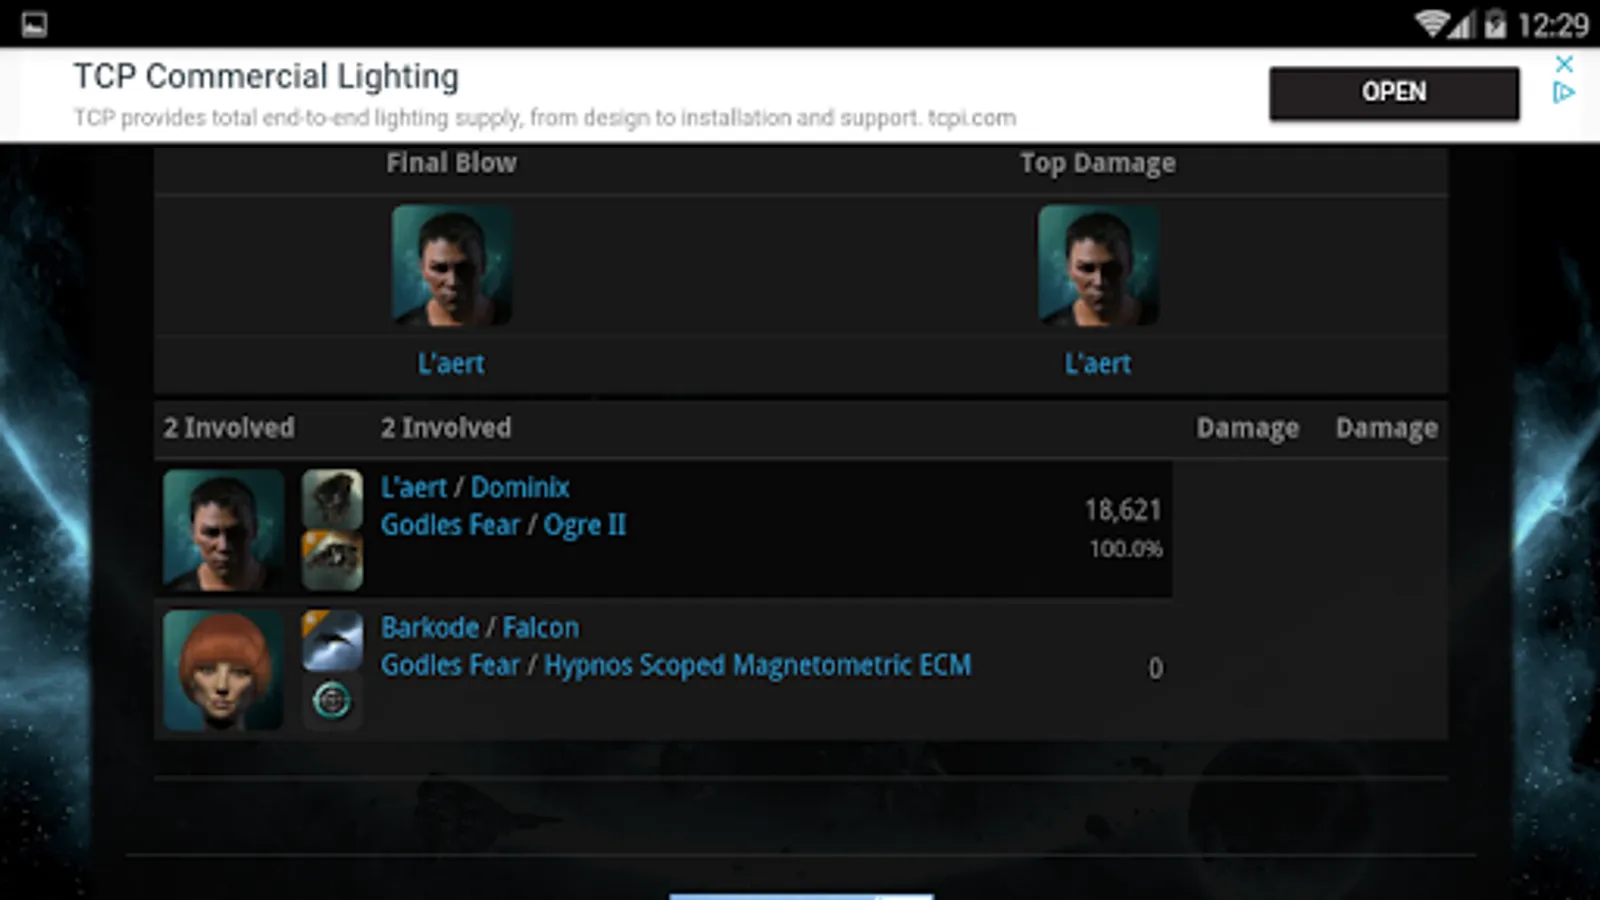Tap the Ogre II drone icon
Image resolution: width=1600 pixels, height=900 pixels.
click(332, 560)
